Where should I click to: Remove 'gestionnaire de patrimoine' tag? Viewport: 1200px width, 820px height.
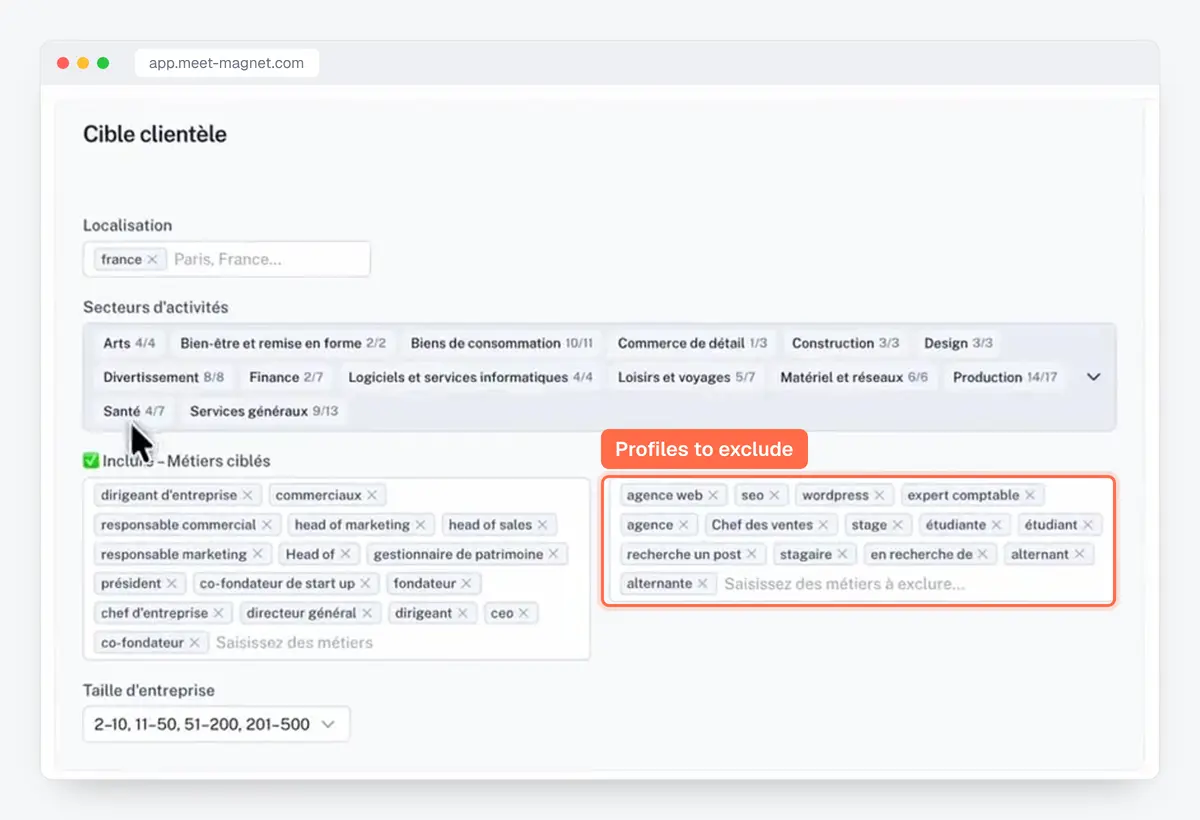(553, 554)
